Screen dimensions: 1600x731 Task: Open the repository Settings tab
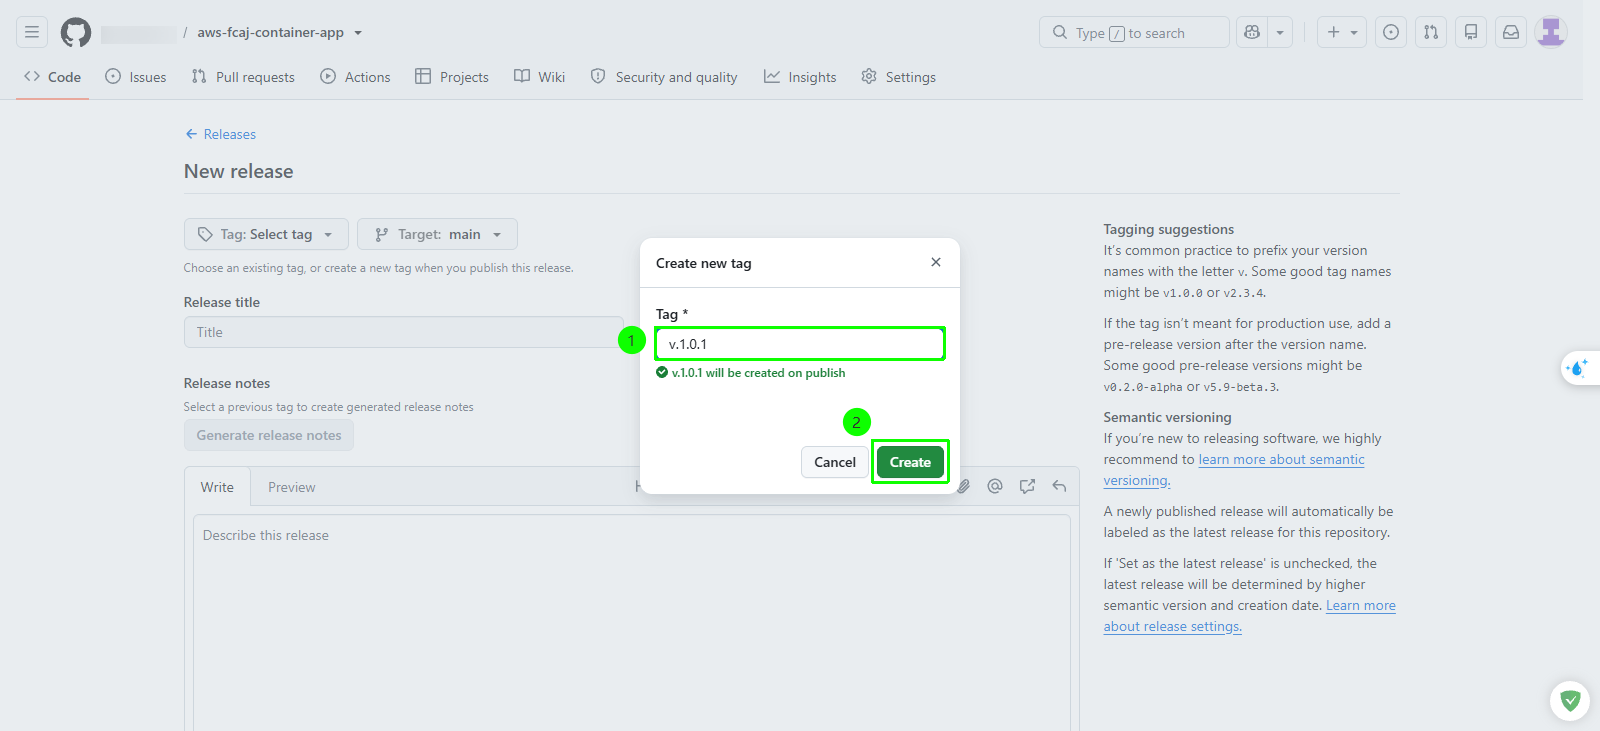coord(899,77)
